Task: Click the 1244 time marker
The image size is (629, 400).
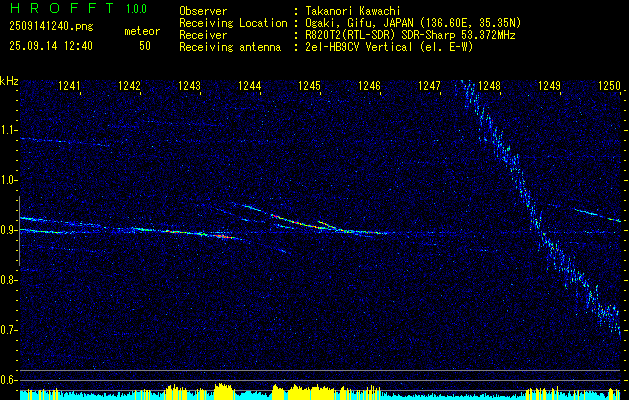Action: pyautogui.click(x=250, y=85)
